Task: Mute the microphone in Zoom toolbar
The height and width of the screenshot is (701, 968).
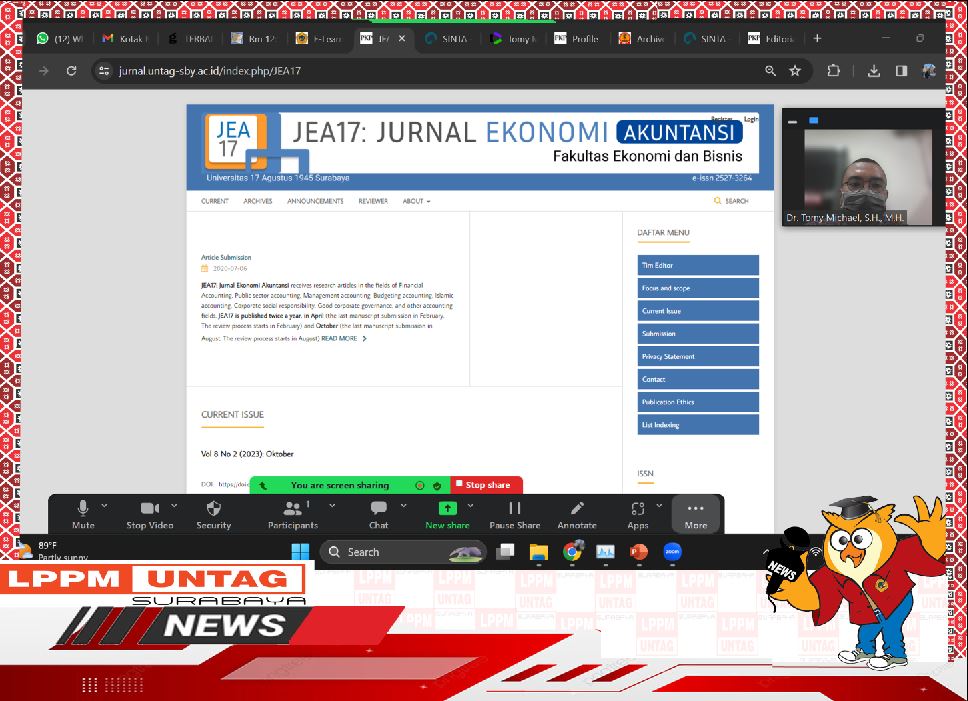Action: 83,515
